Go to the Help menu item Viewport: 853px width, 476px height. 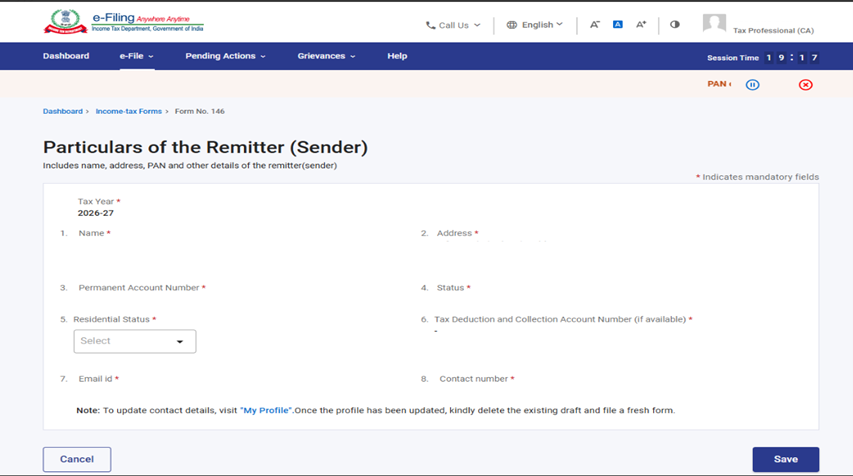click(x=397, y=56)
